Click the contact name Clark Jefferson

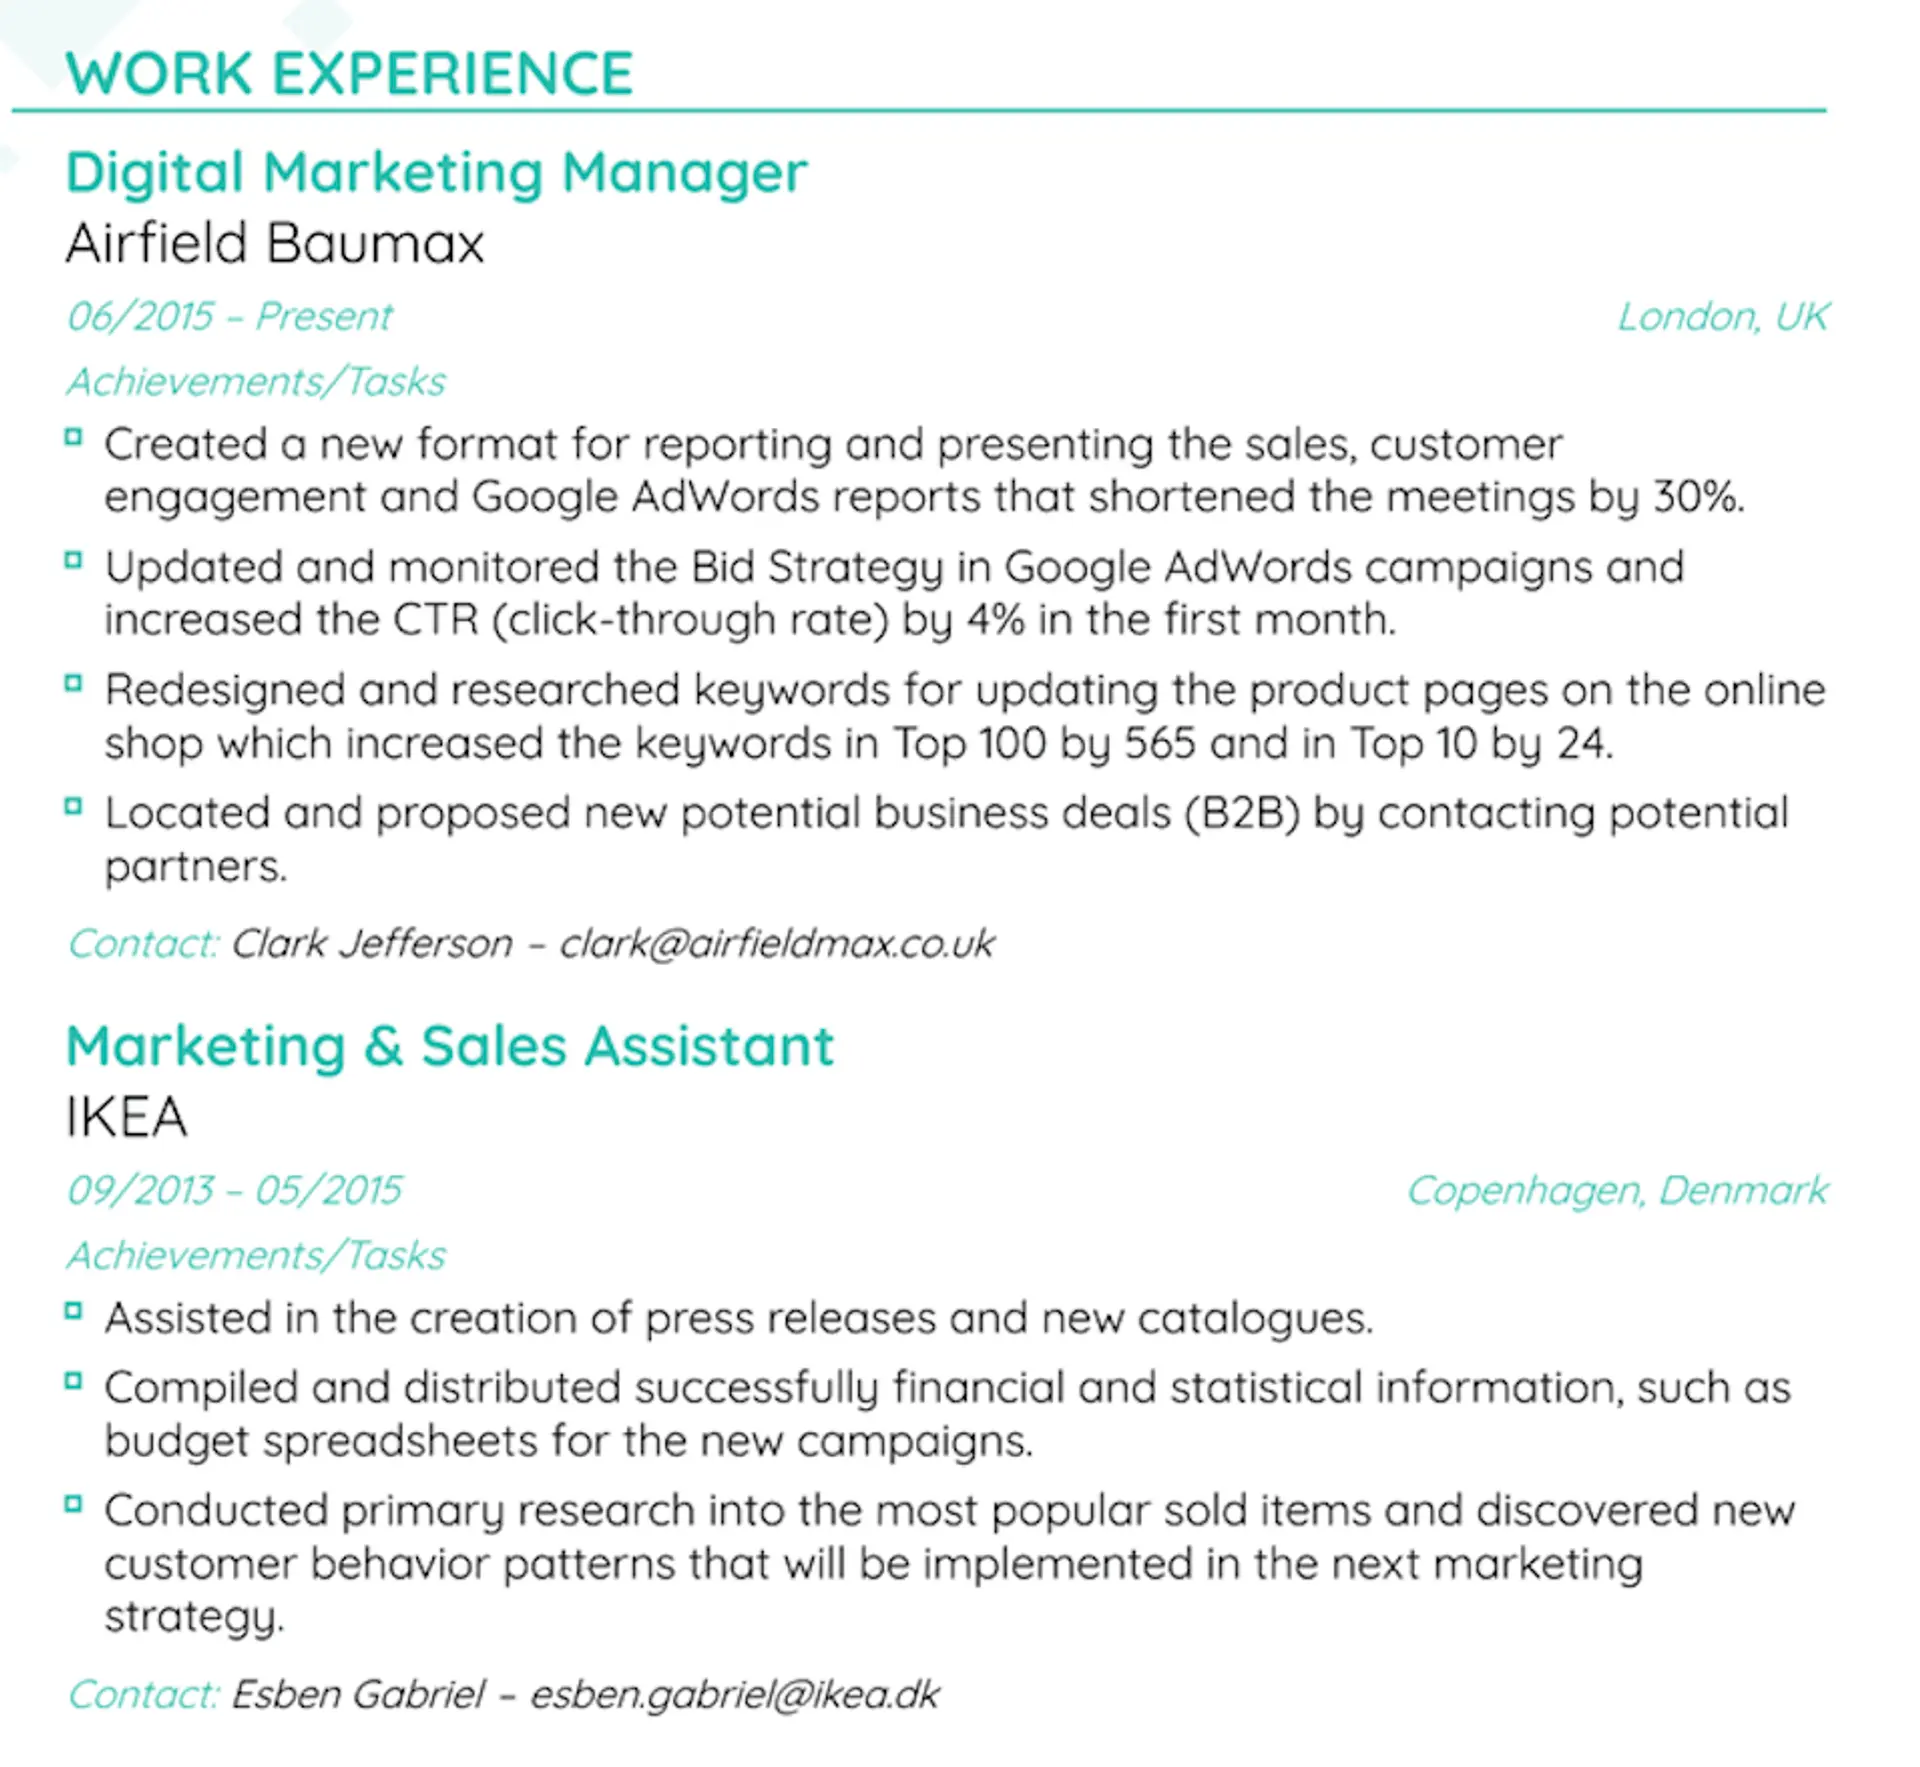pyautogui.click(x=372, y=943)
